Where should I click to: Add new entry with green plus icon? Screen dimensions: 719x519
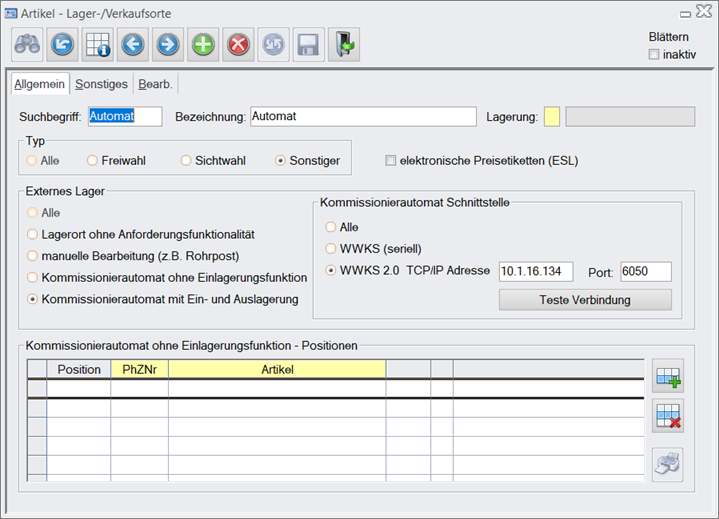203,45
